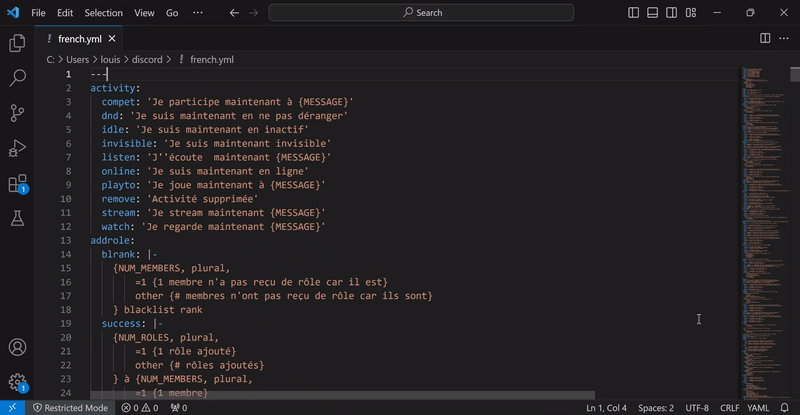Screen dimensions: 800x415
Task: Toggle the bottom panel layout icon
Action: 653,13
